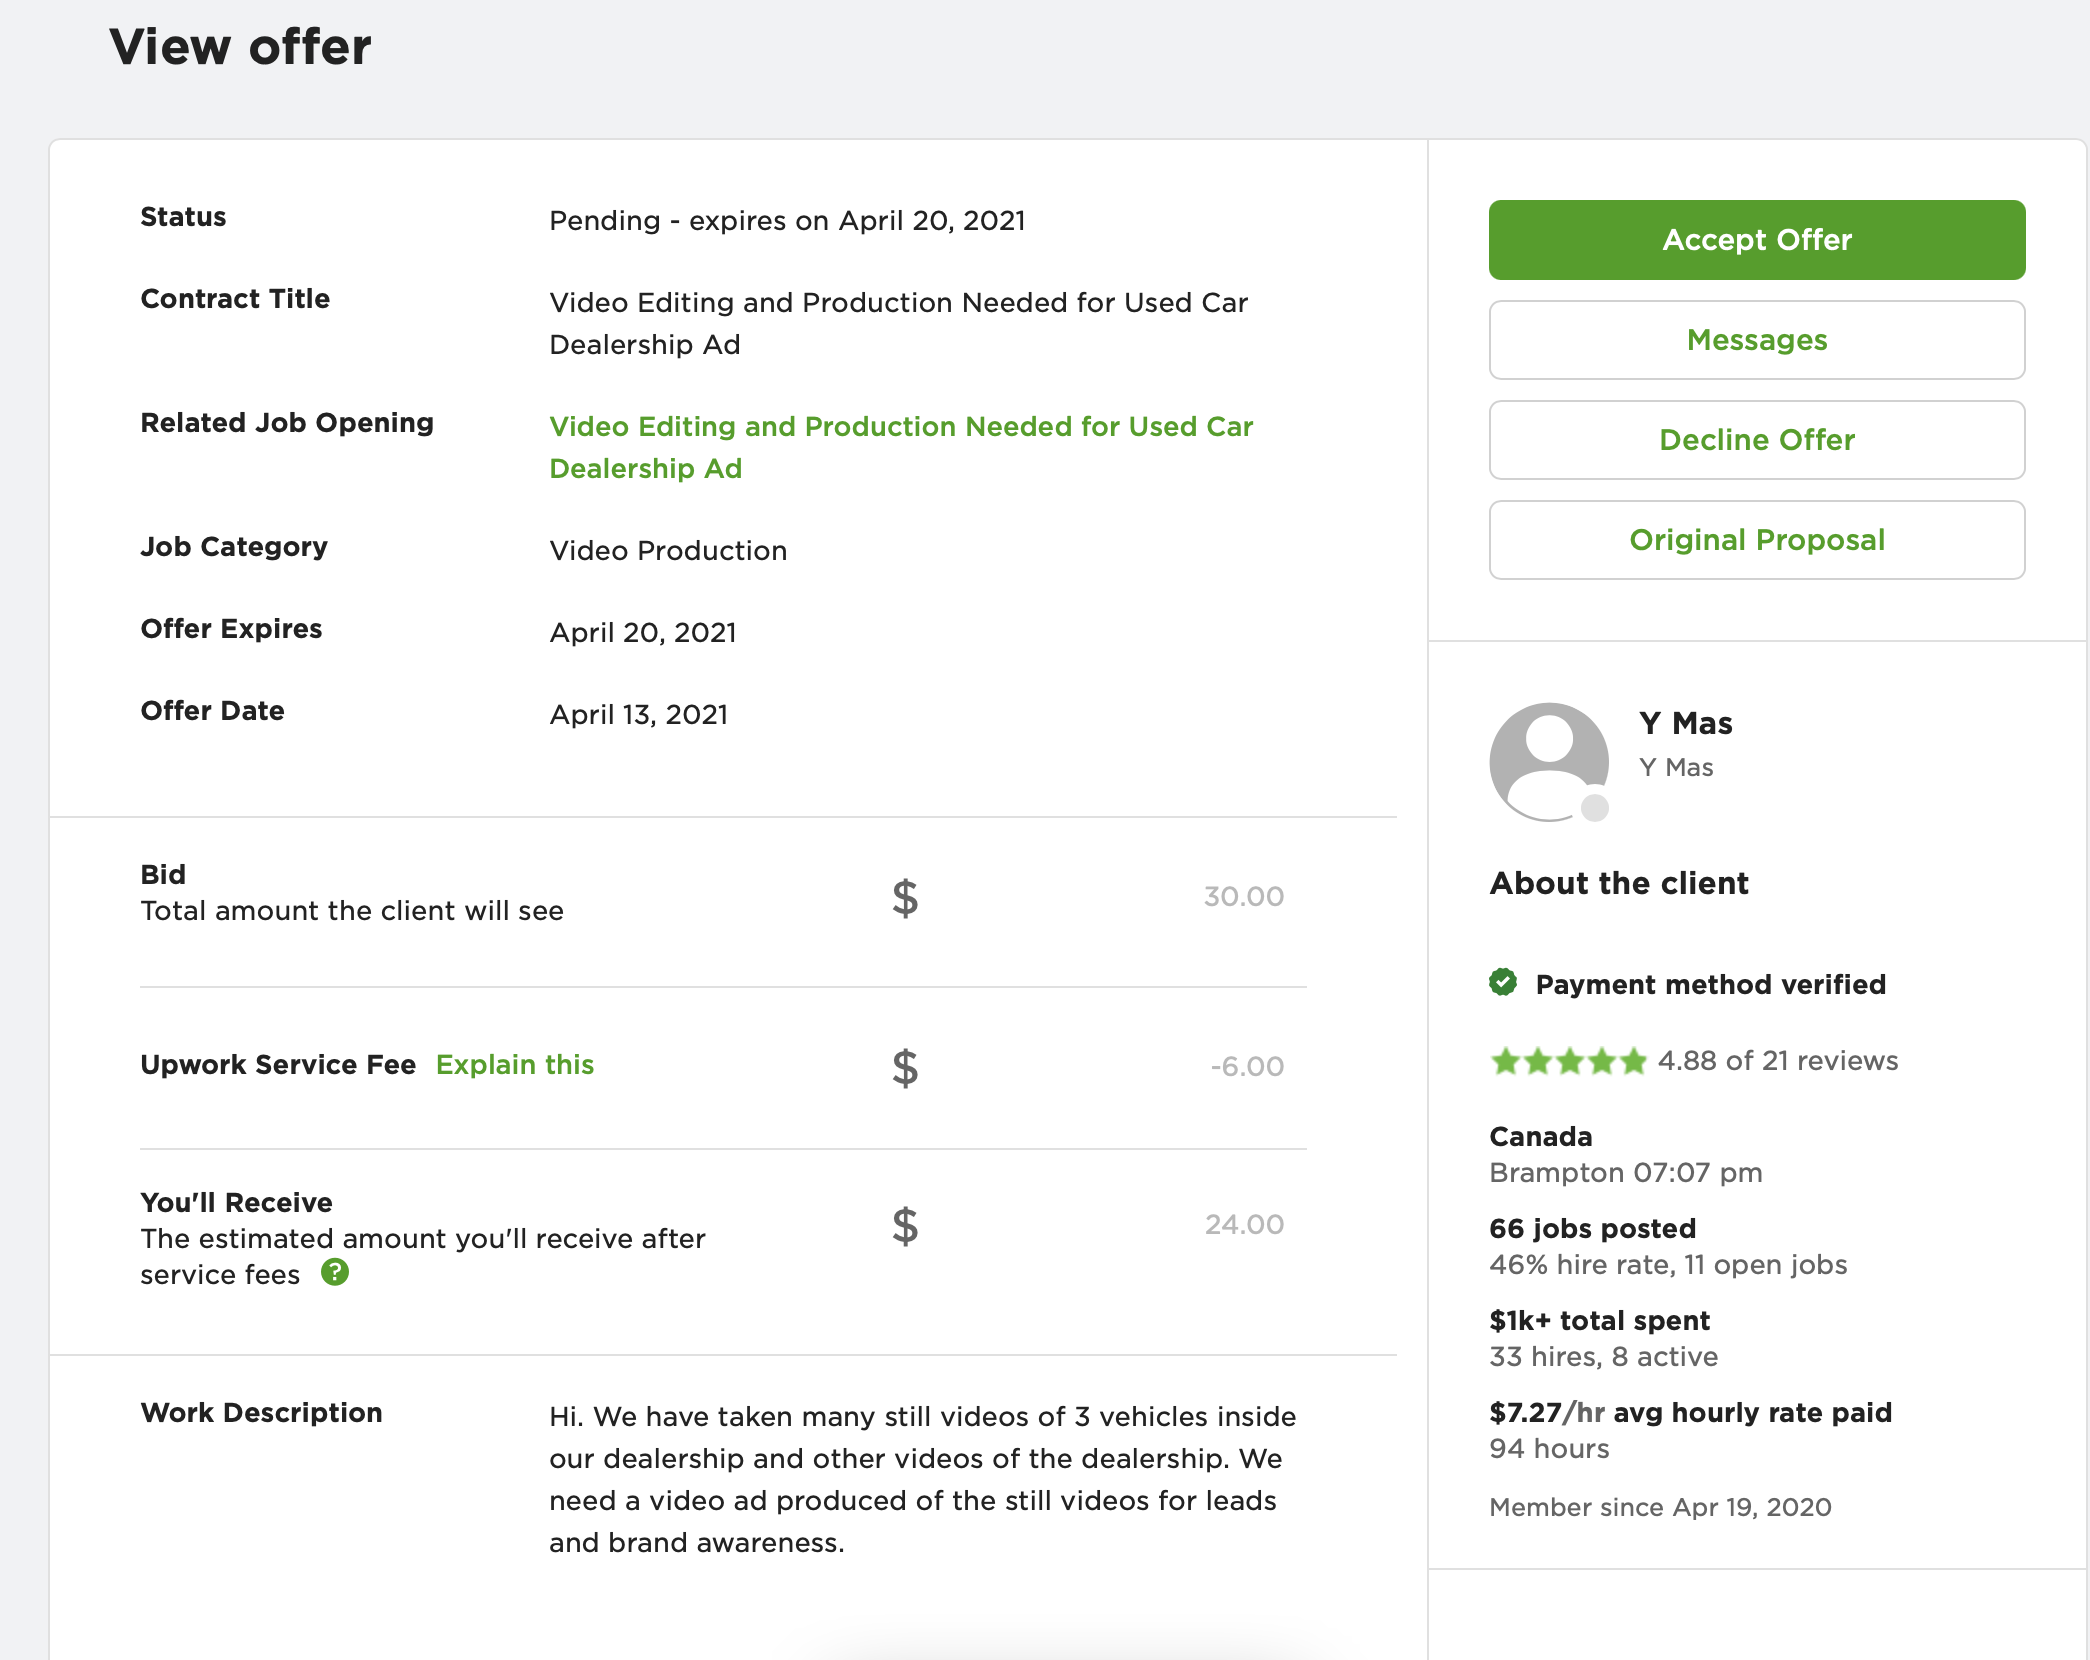View the Original Proposal
2090x1660 pixels.
1756,540
